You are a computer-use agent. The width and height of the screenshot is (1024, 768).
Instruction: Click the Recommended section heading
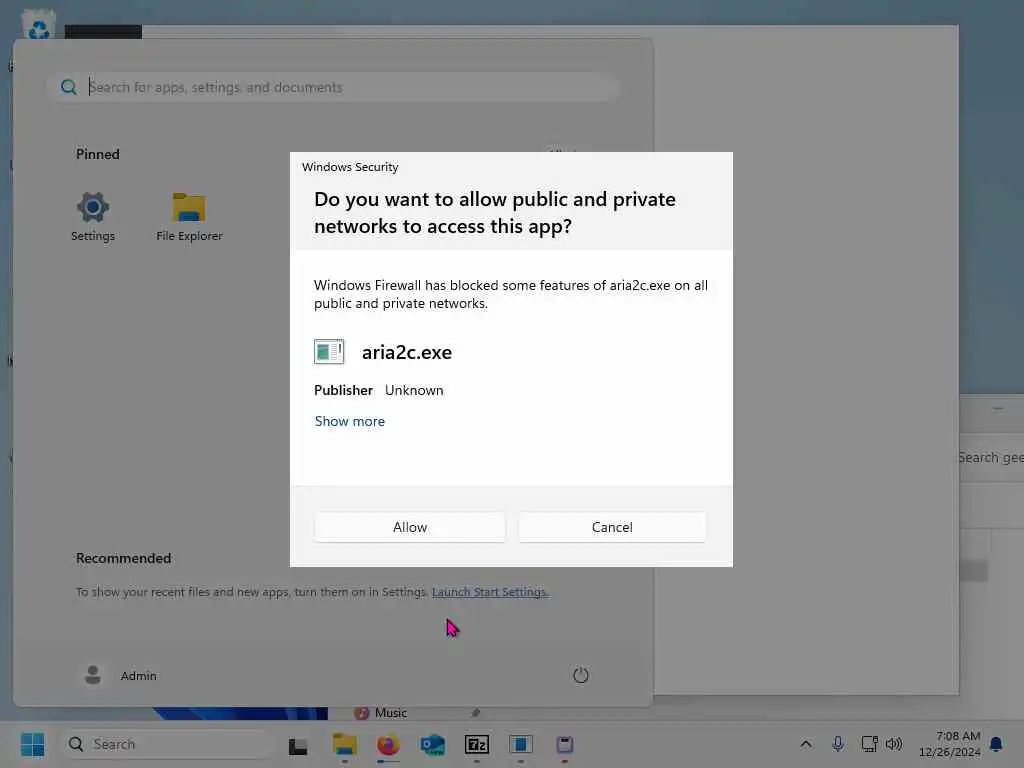click(123, 558)
